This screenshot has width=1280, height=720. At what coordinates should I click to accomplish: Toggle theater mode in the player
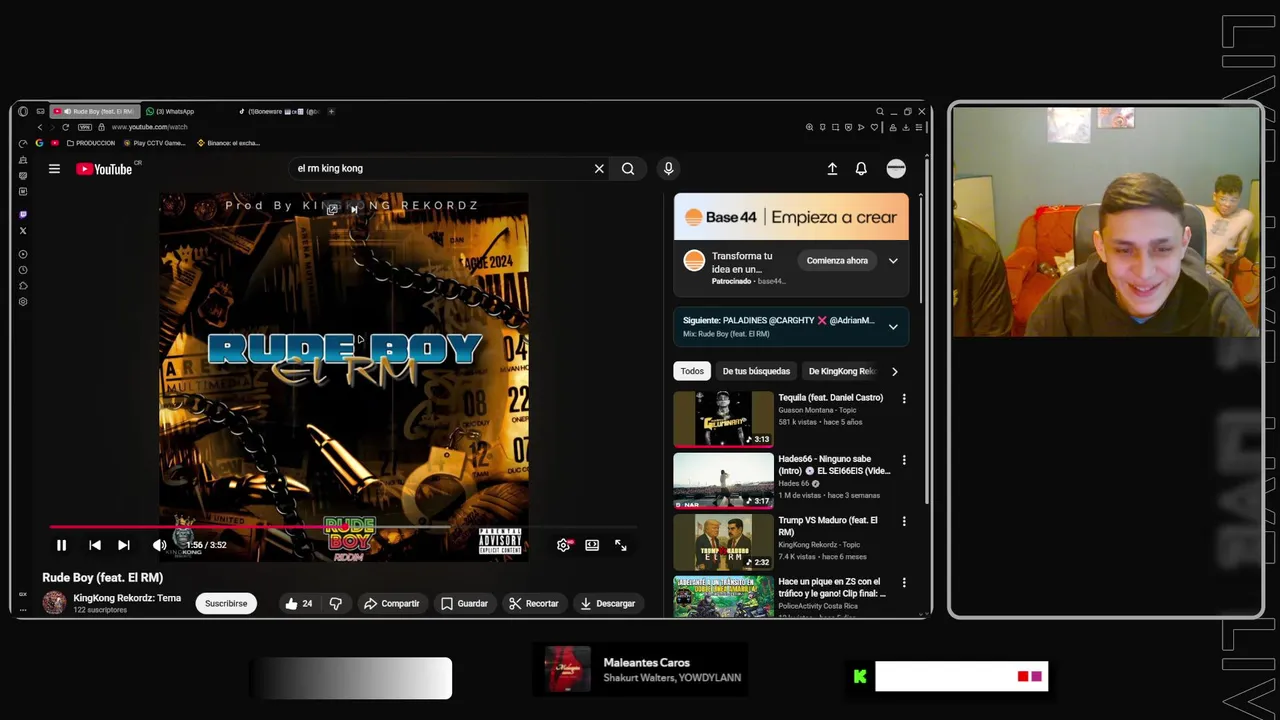pos(592,545)
